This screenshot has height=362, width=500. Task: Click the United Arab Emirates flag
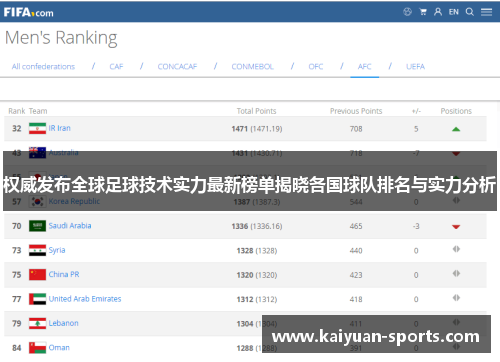tap(37, 299)
